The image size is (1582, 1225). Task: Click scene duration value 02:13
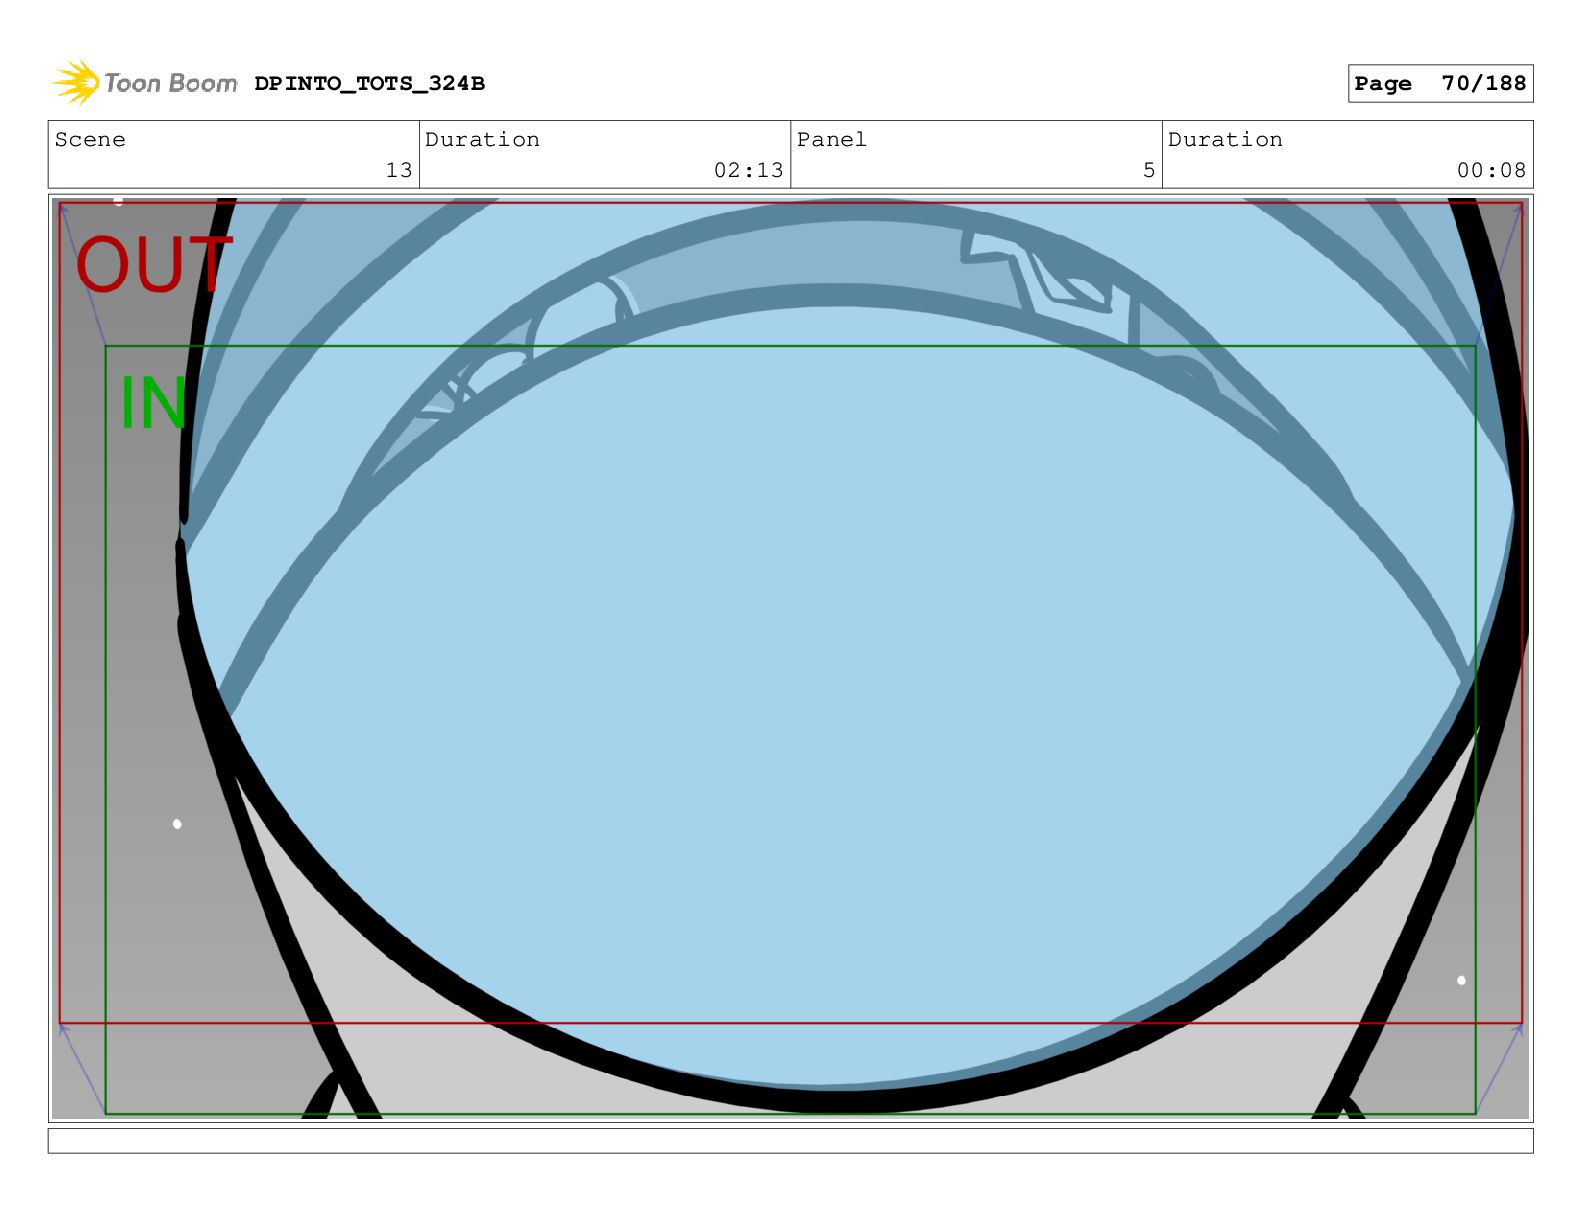click(x=748, y=170)
